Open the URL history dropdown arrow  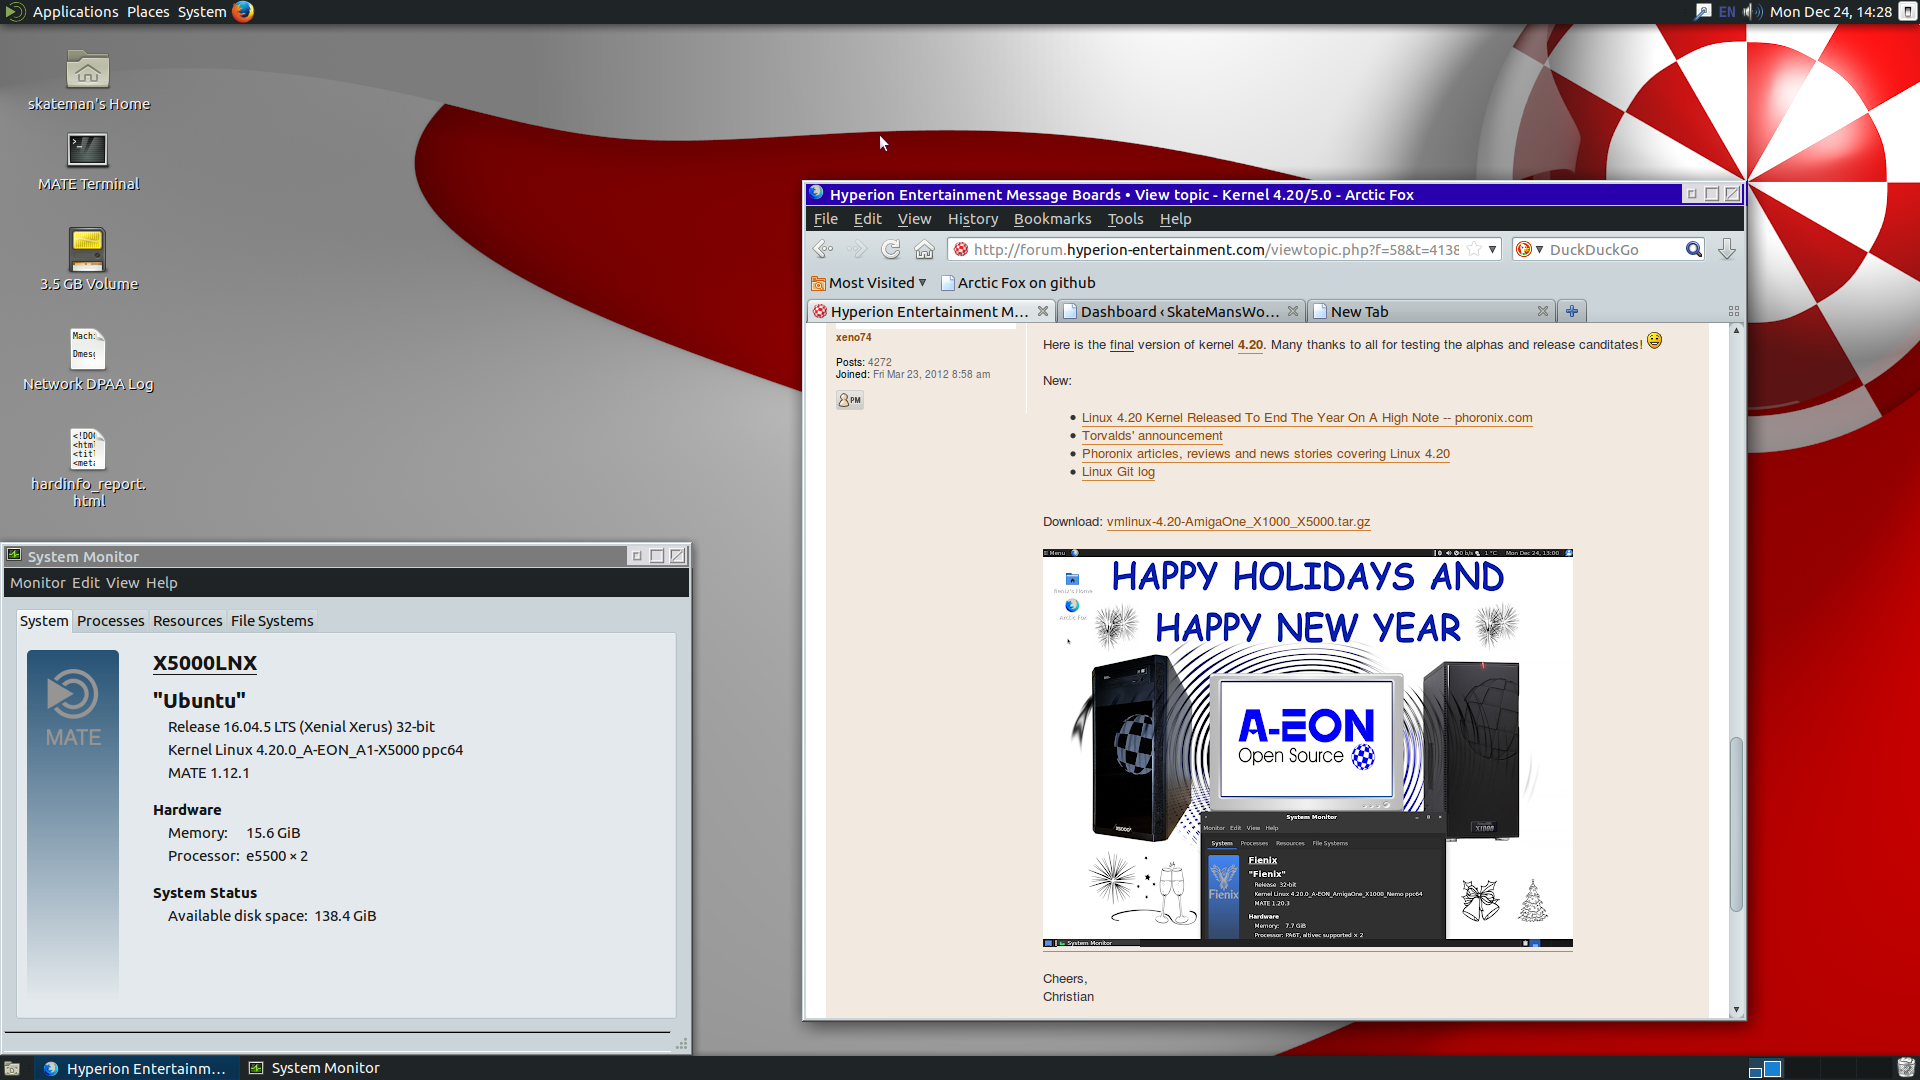click(1492, 249)
